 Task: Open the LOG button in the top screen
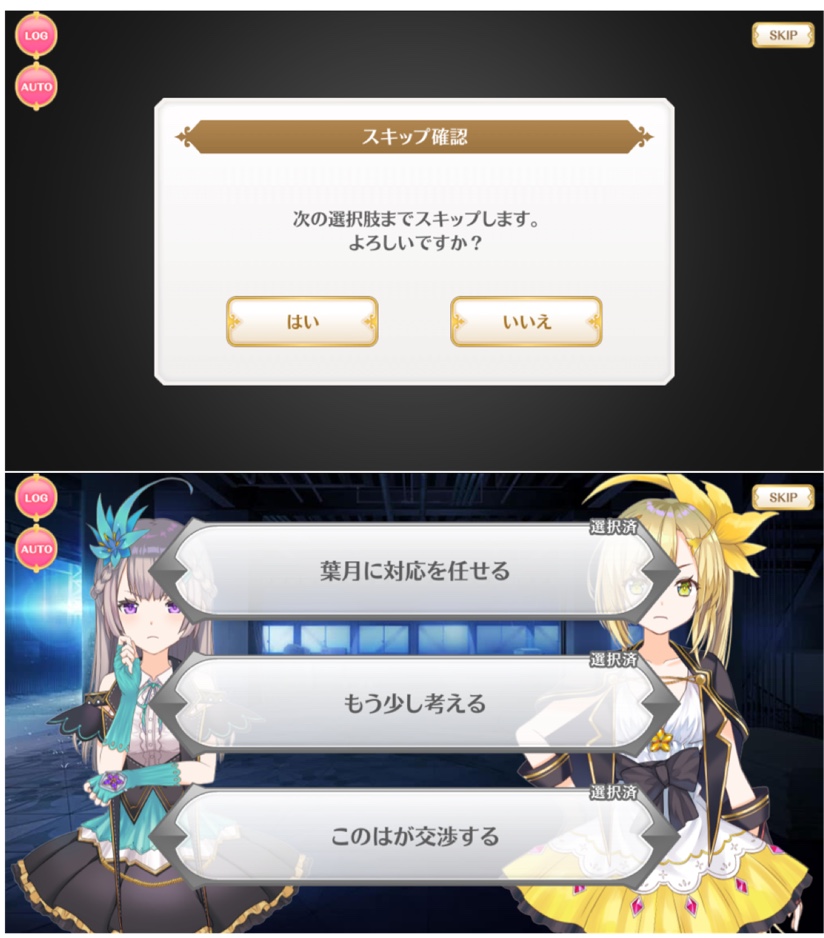pos(36,36)
